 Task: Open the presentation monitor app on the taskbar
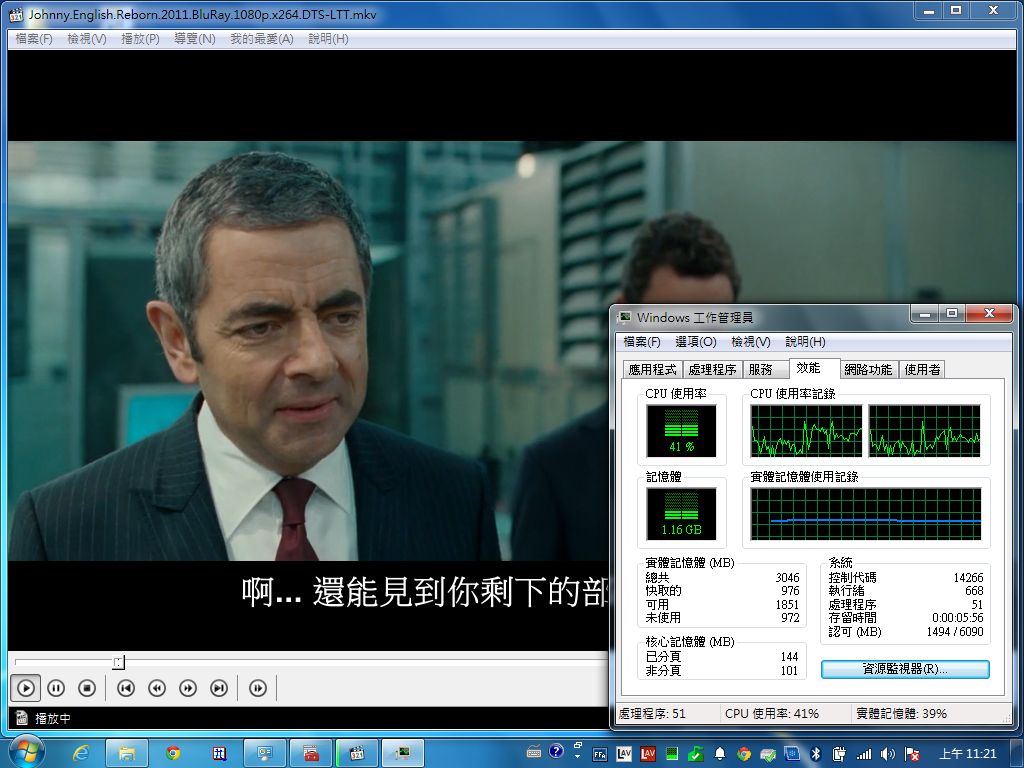click(x=264, y=754)
